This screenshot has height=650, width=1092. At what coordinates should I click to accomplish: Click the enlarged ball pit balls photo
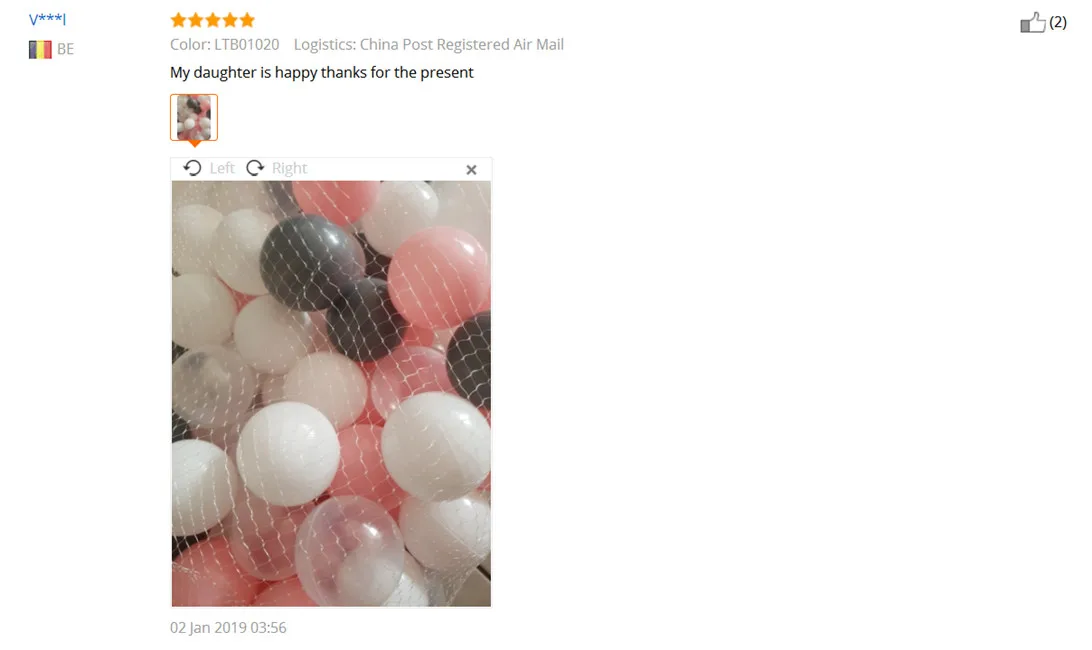(331, 394)
